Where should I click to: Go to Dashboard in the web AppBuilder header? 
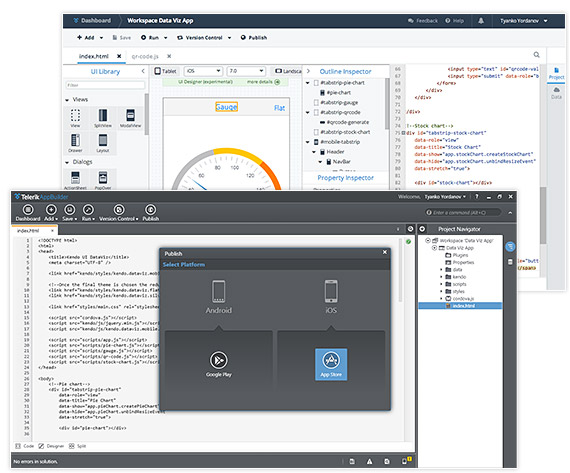click(92, 21)
